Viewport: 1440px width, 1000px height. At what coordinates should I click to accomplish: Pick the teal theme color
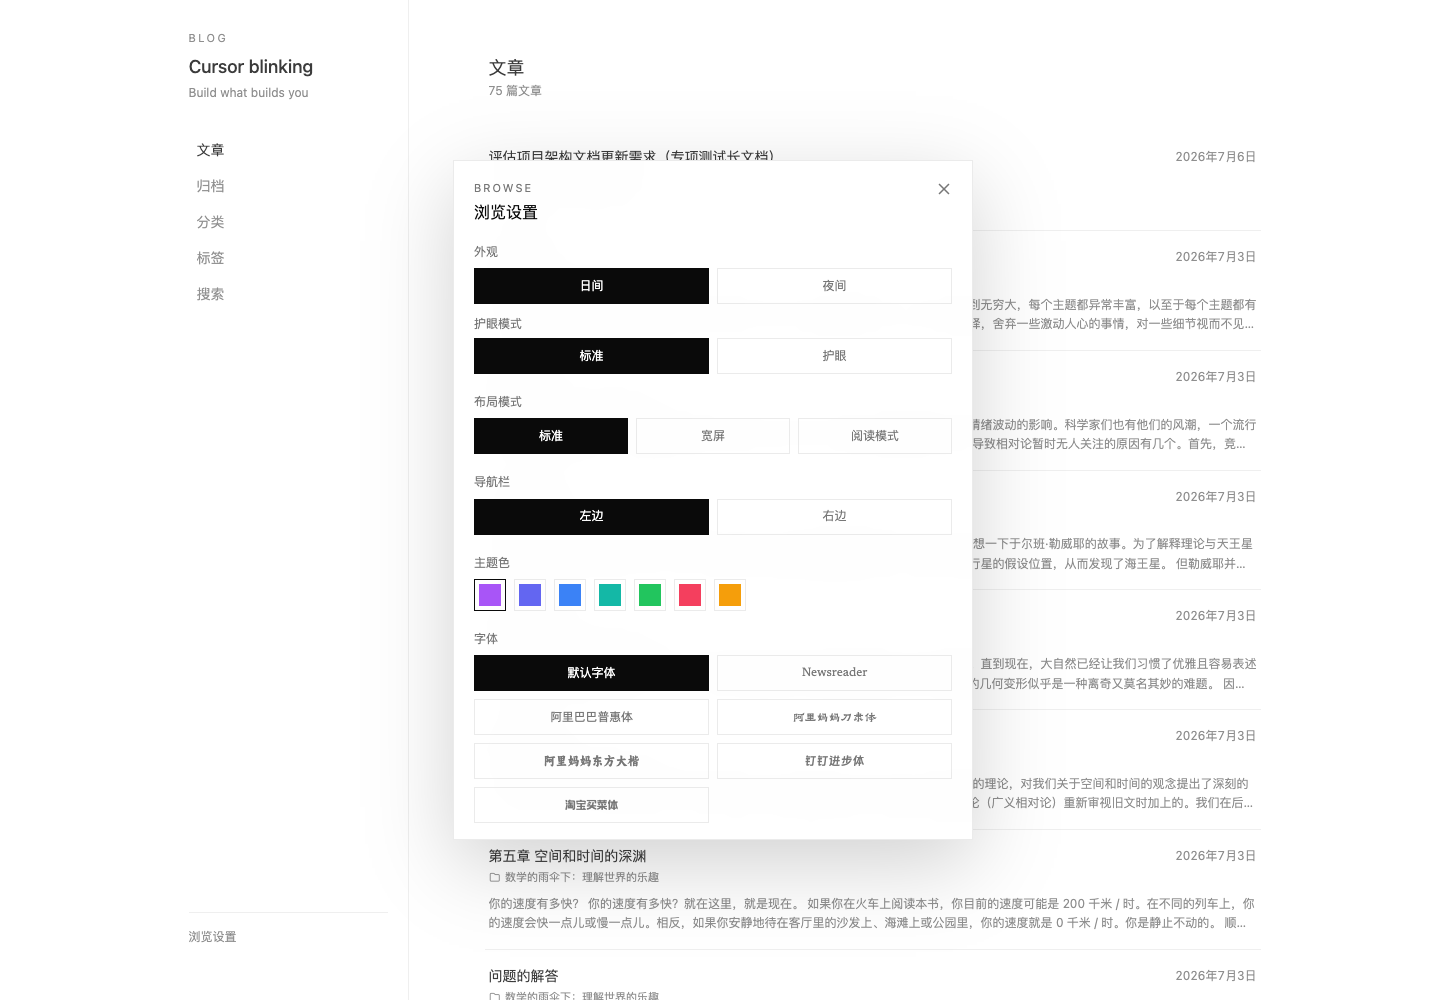tap(610, 595)
